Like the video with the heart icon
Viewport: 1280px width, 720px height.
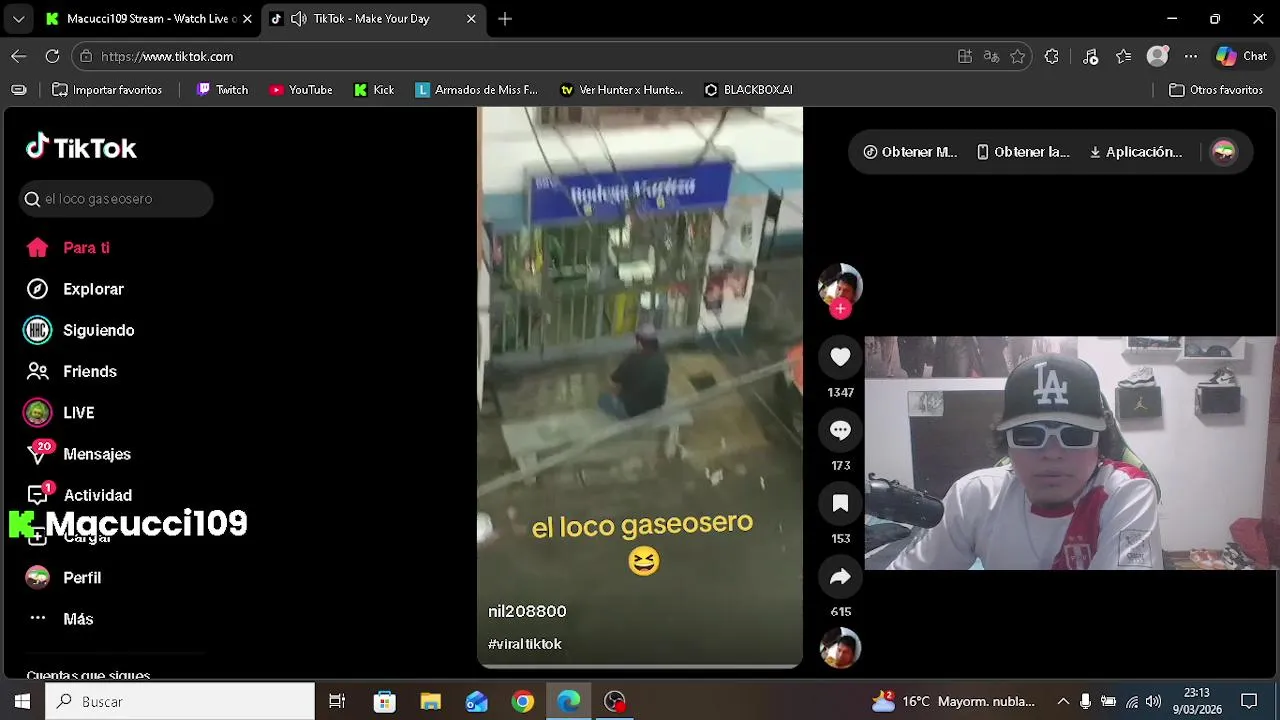(840, 357)
